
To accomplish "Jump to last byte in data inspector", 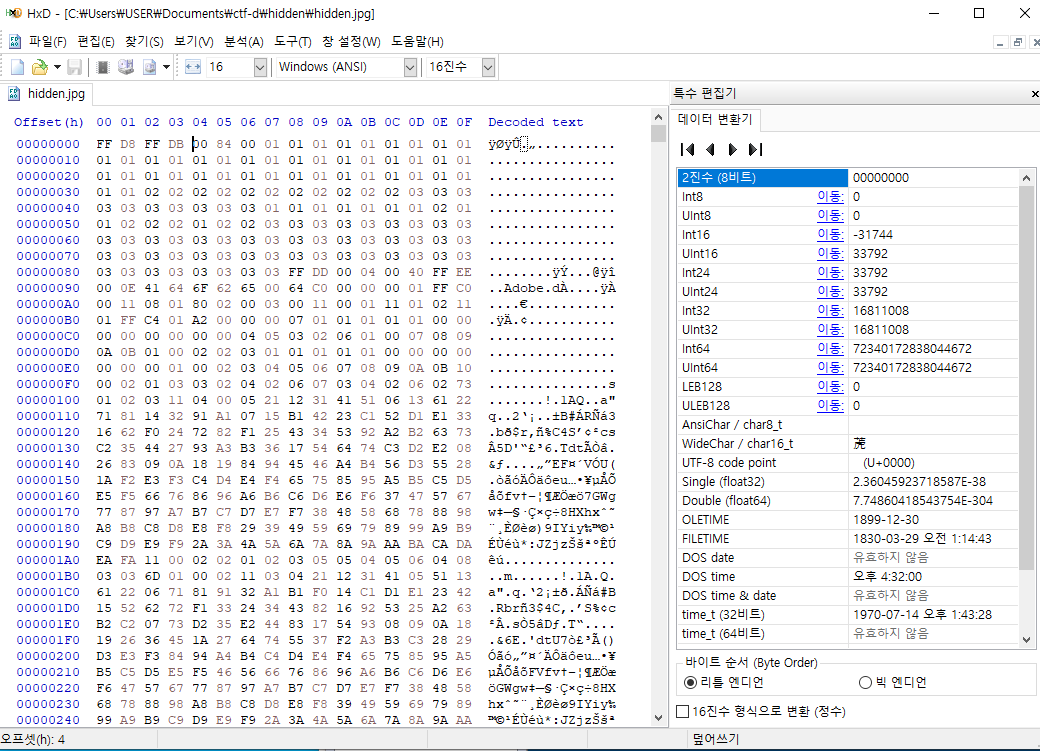I will click(755, 149).
